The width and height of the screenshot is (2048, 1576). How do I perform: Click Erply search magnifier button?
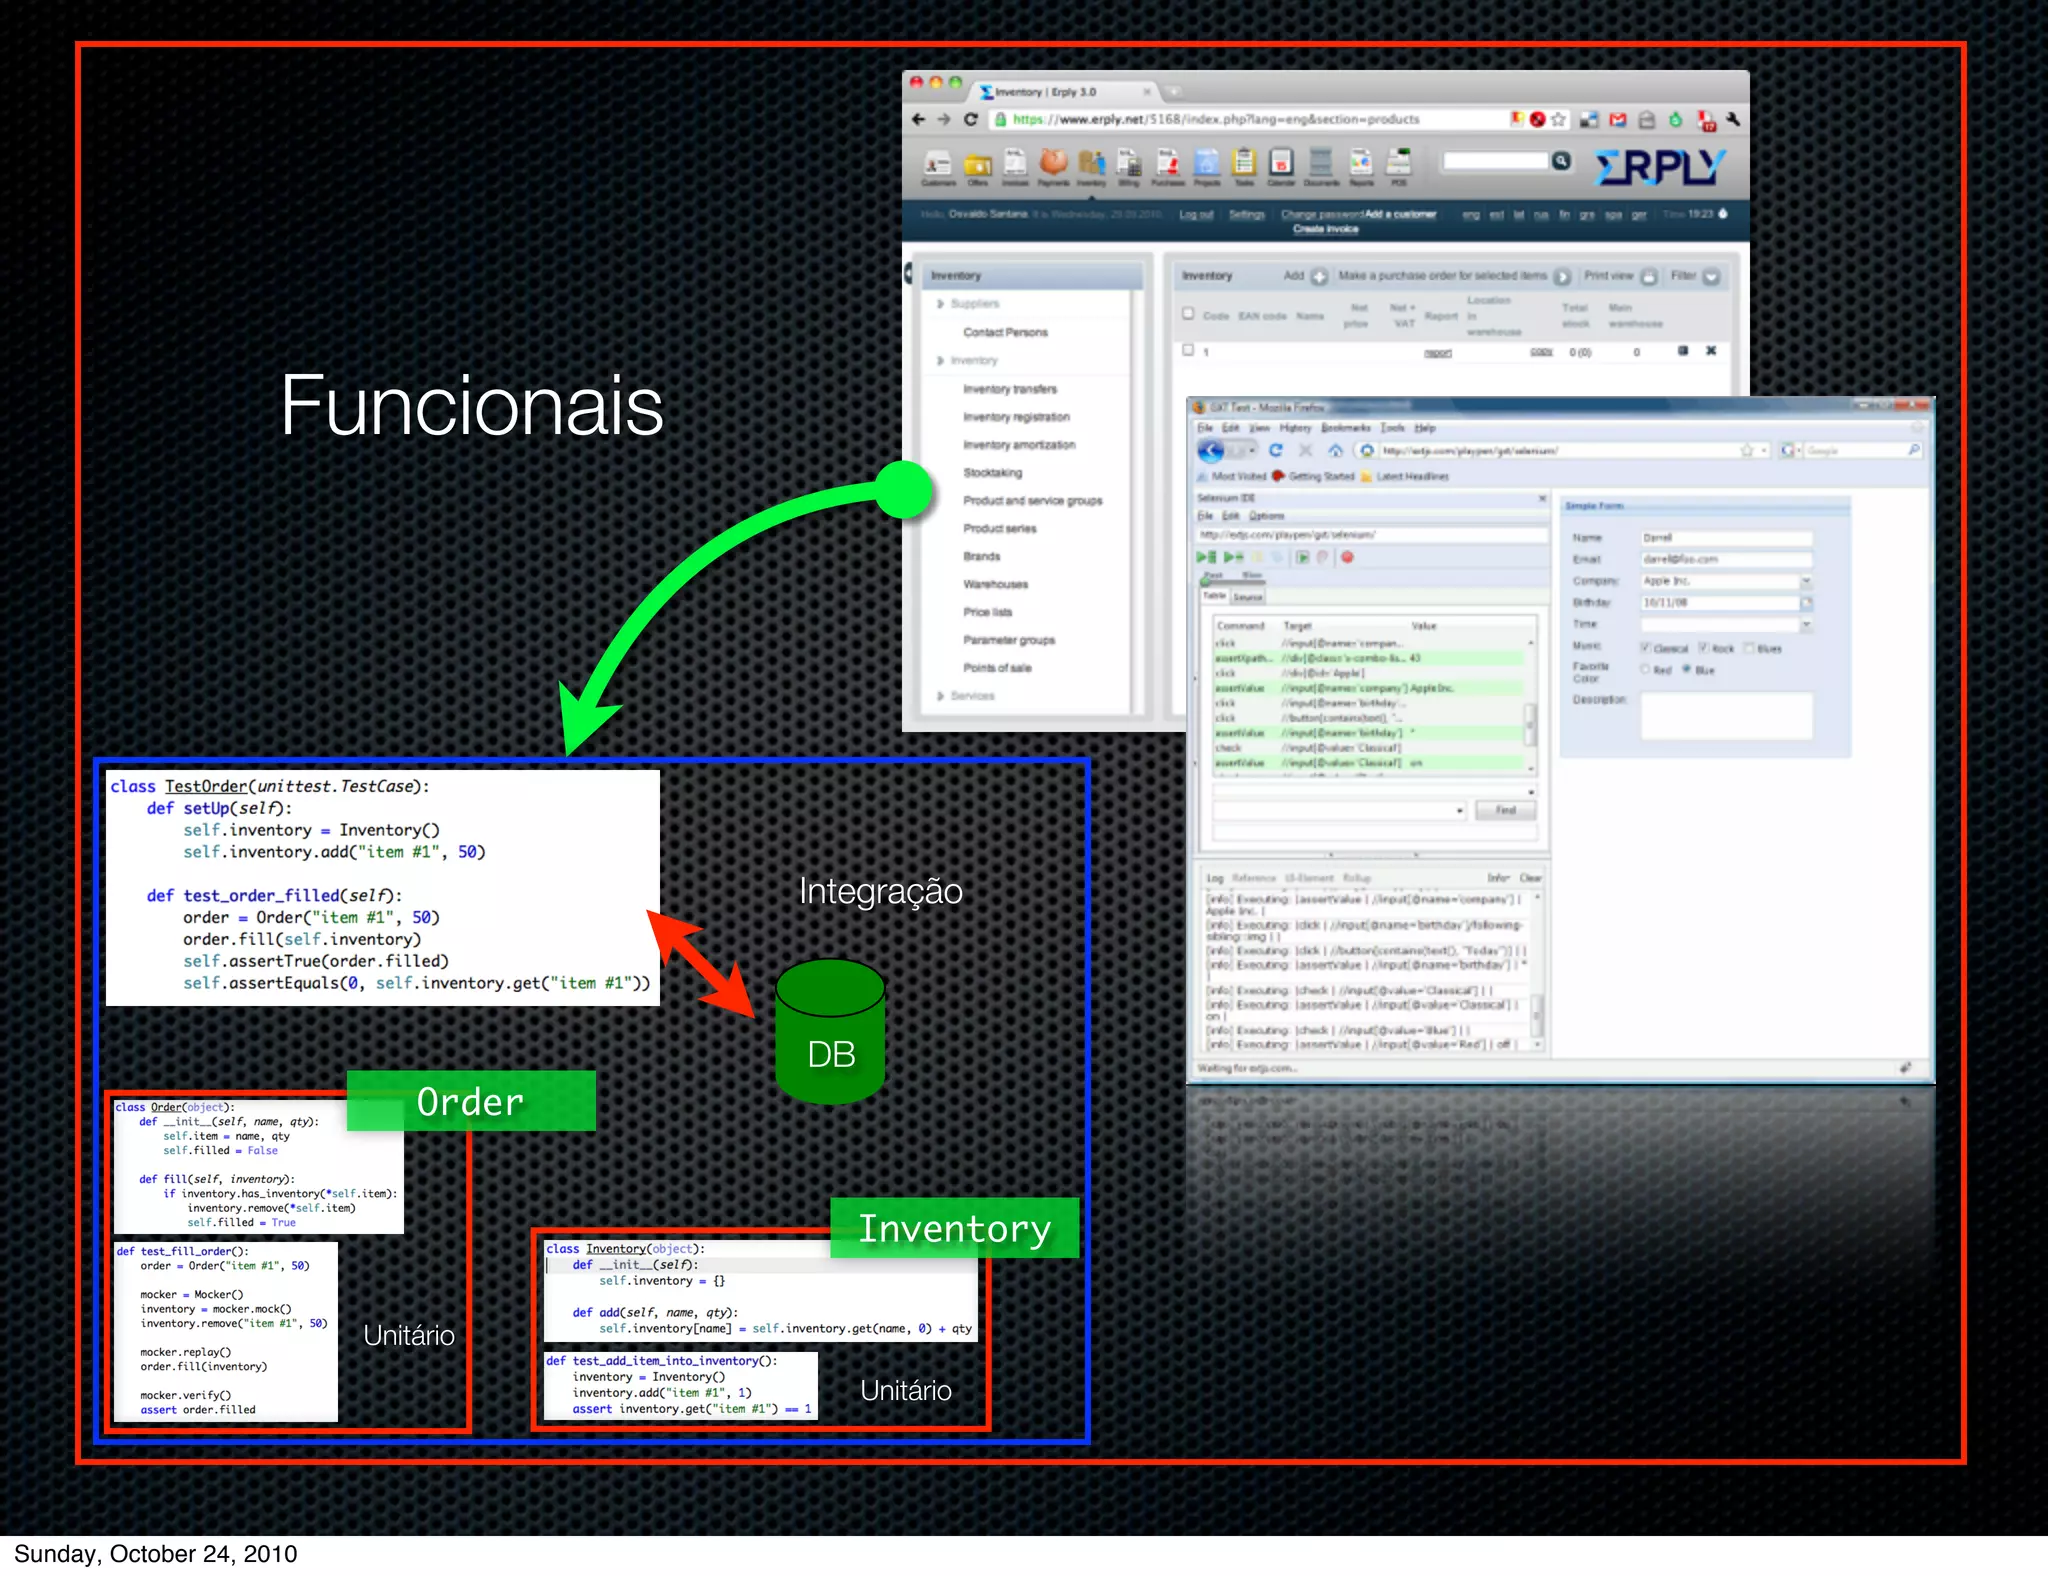pyautogui.click(x=1561, y=161)
